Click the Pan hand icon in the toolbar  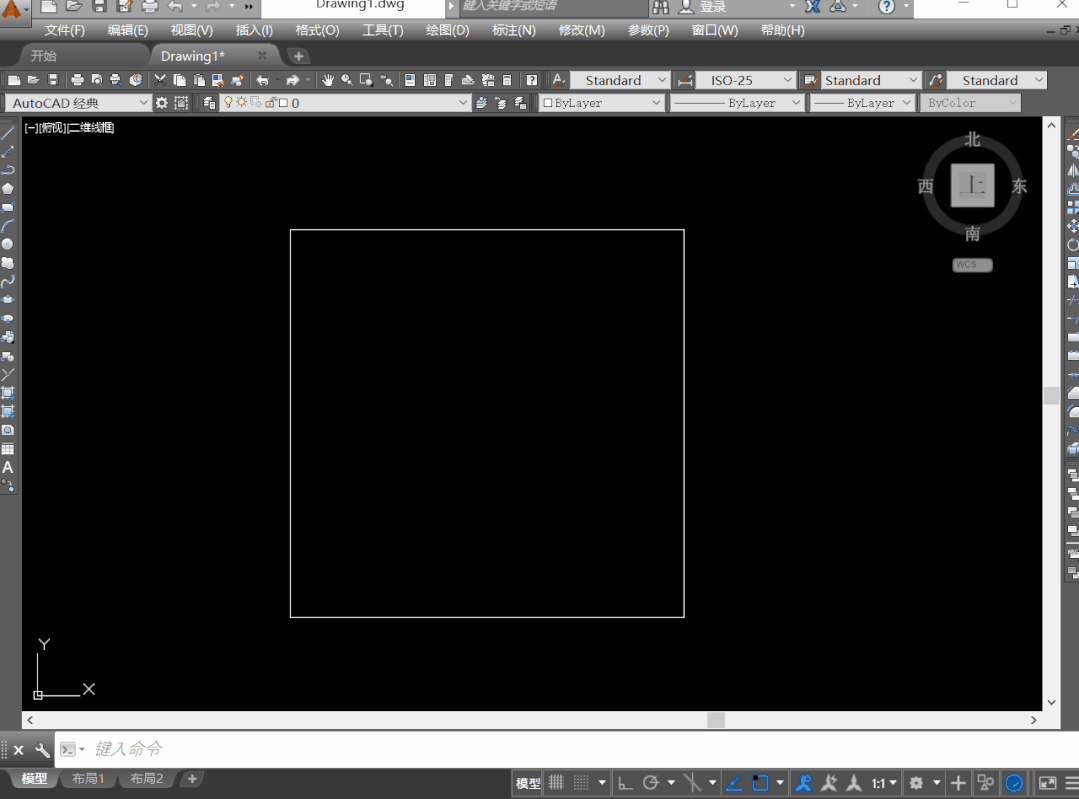click(x=328, y=81)
